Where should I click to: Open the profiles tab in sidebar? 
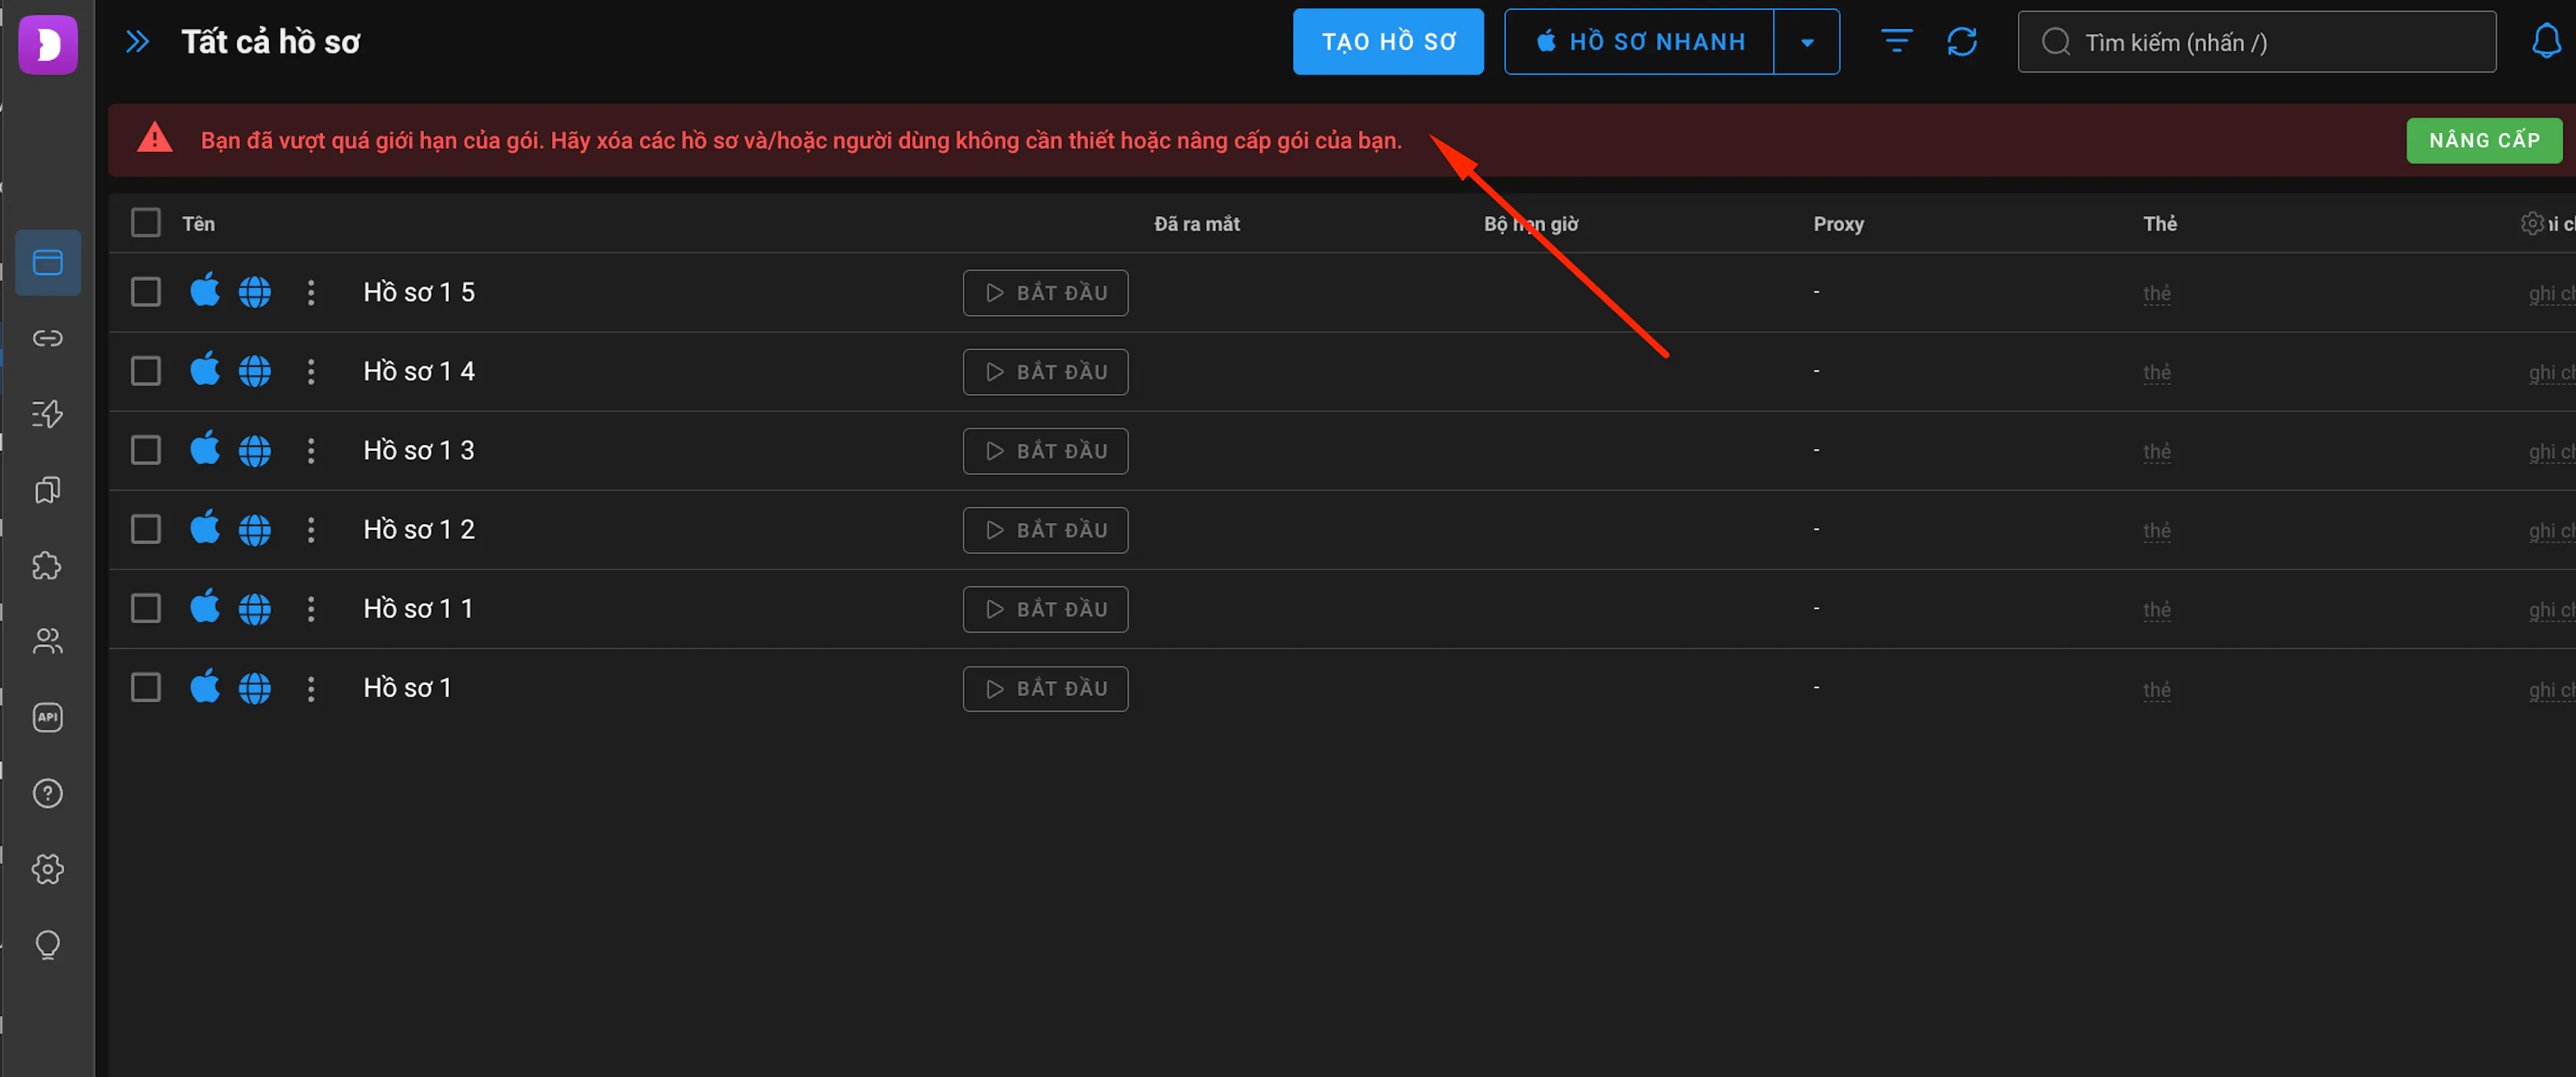pos(47,262)
